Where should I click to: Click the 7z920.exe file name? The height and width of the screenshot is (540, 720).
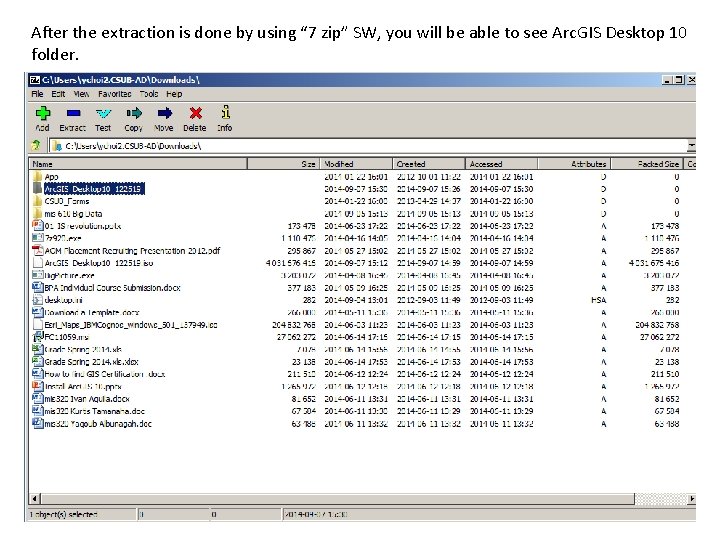63,238
